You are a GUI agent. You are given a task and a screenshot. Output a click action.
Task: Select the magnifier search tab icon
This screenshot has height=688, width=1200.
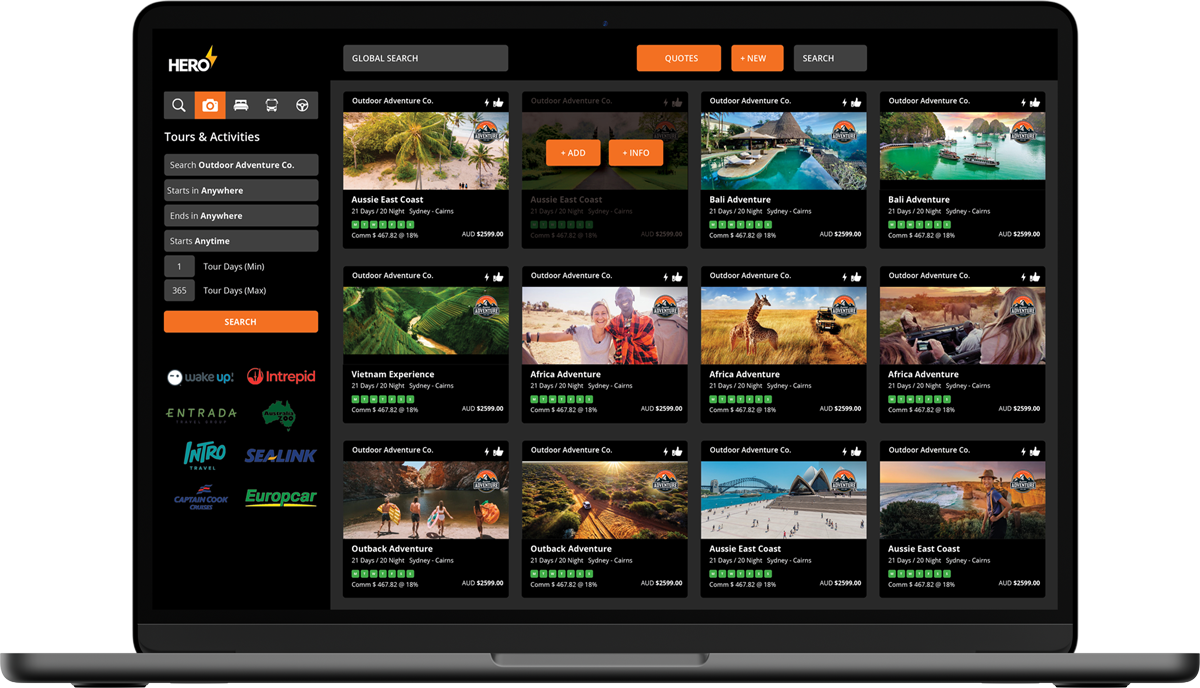[179, 105]
